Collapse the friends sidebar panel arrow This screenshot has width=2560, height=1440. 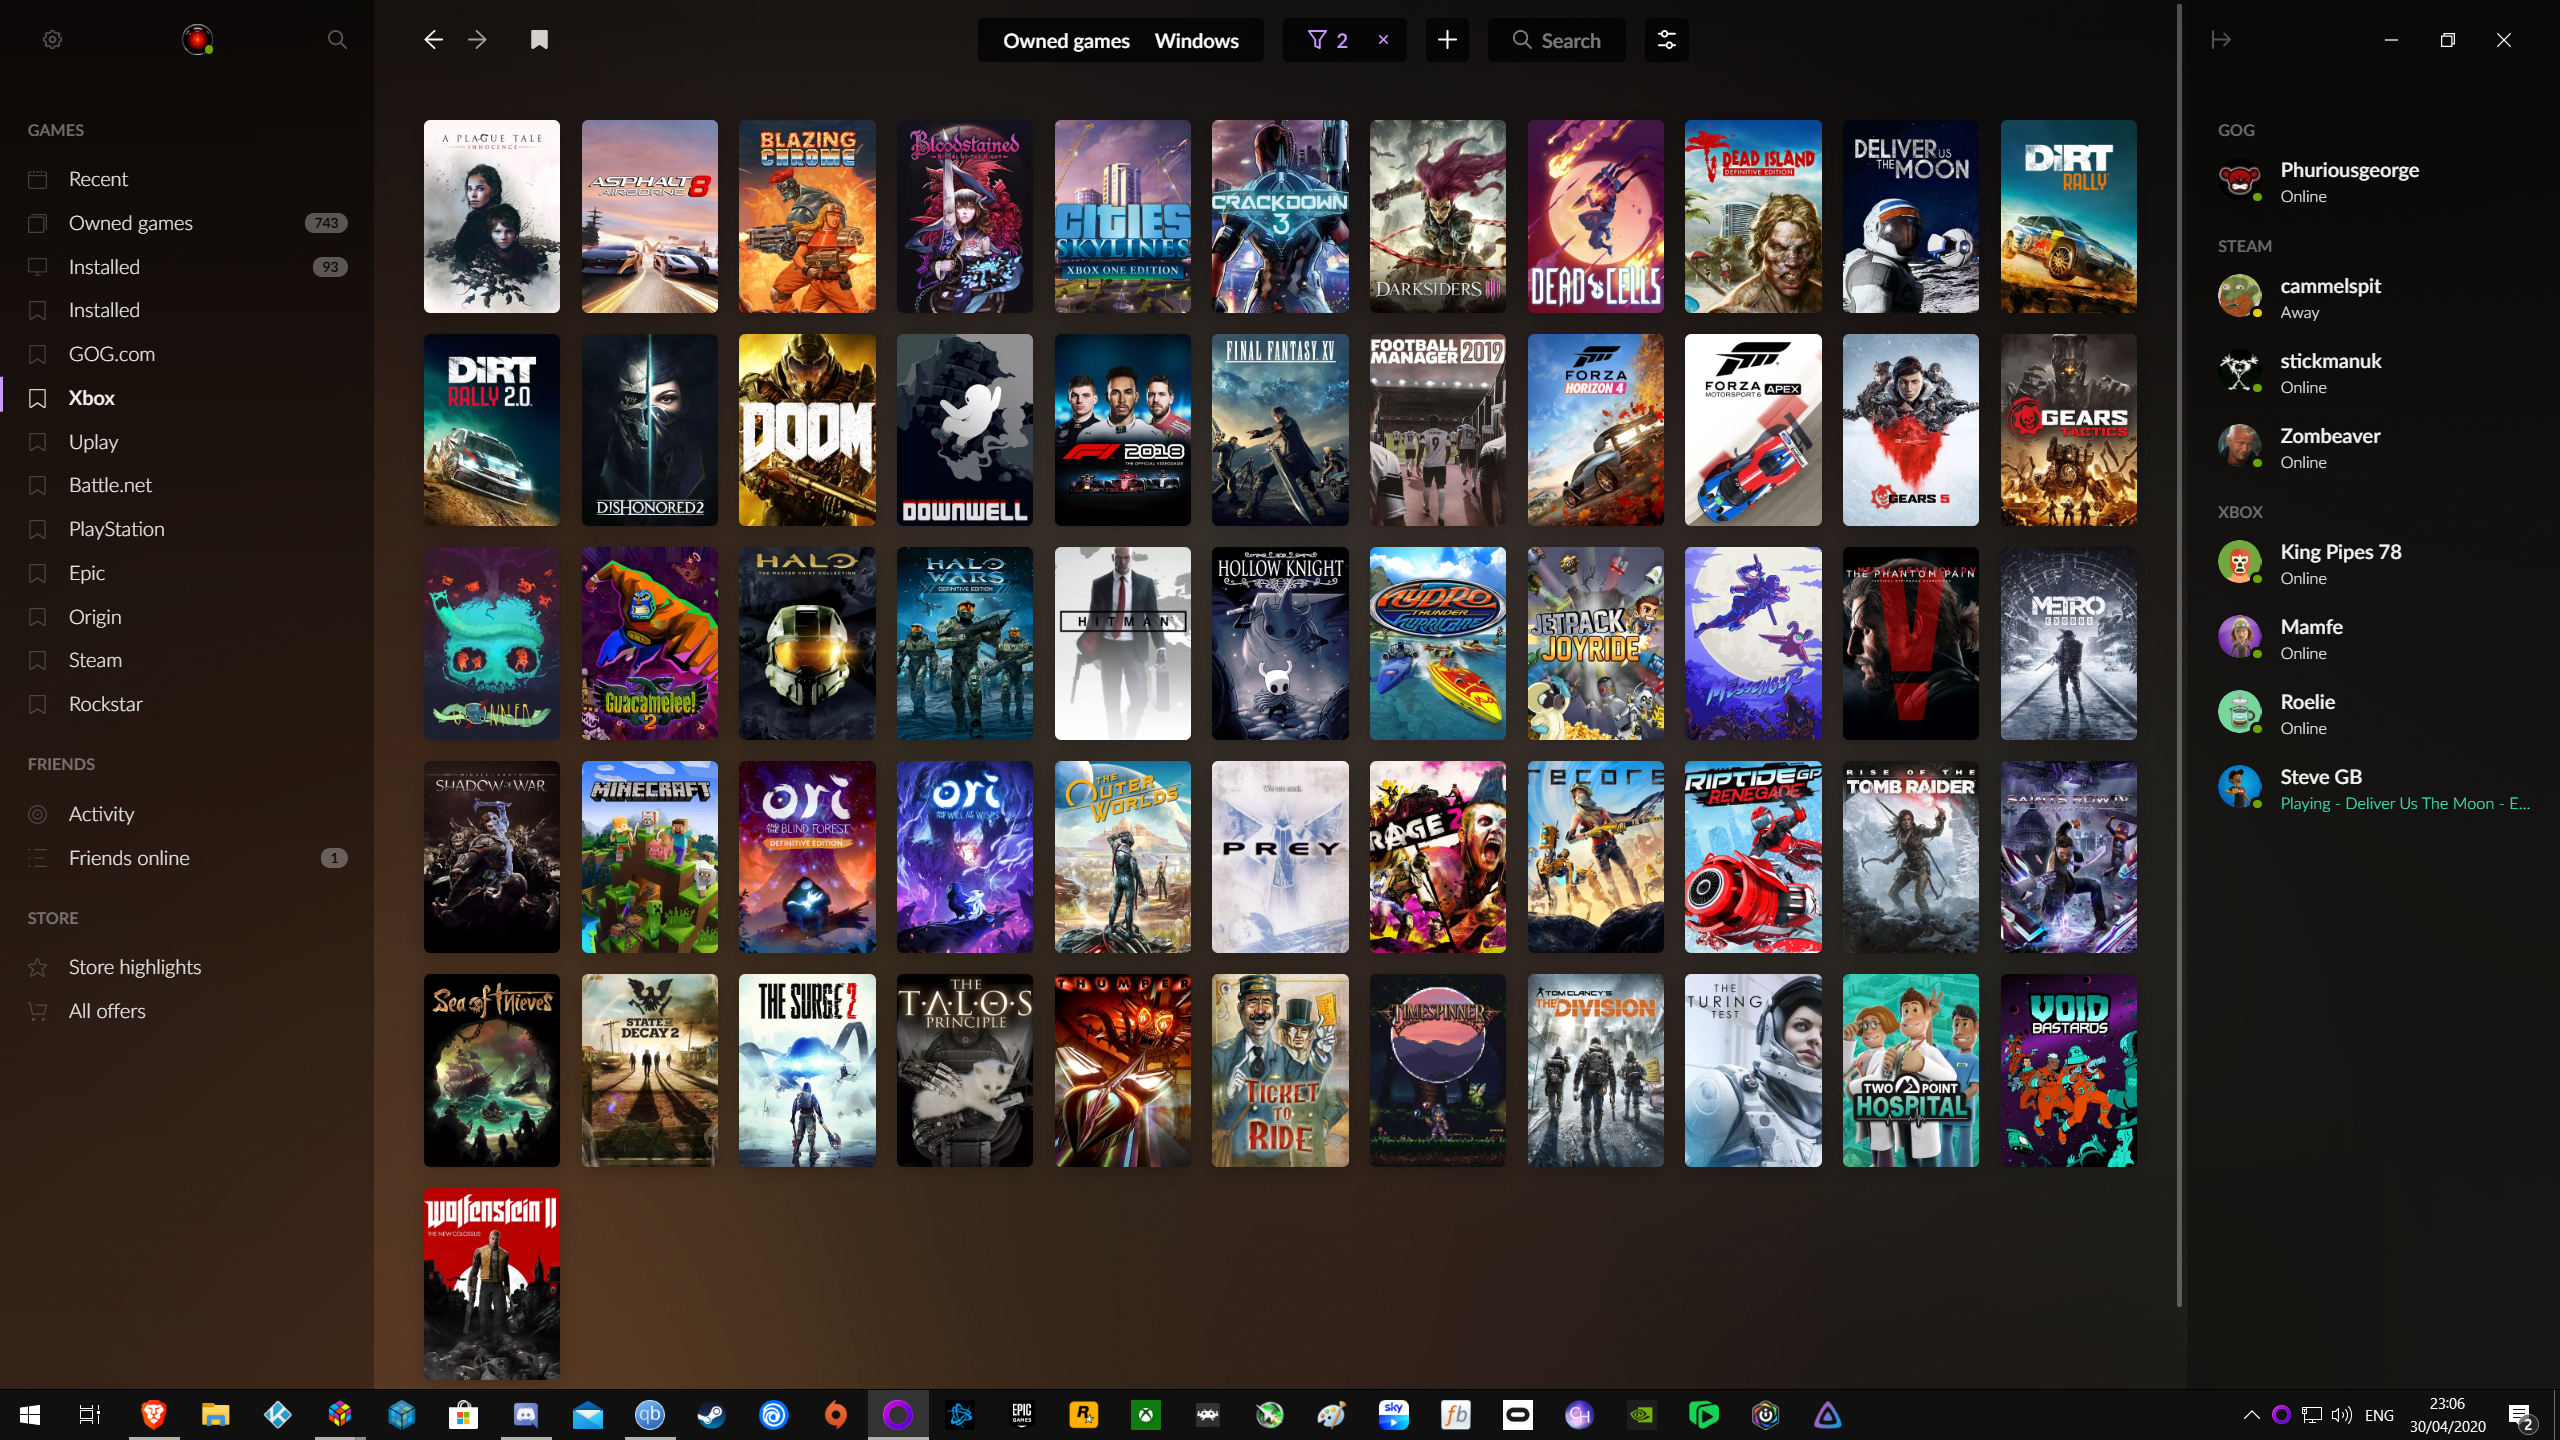pyautogui.click(x=2221, y=40)
